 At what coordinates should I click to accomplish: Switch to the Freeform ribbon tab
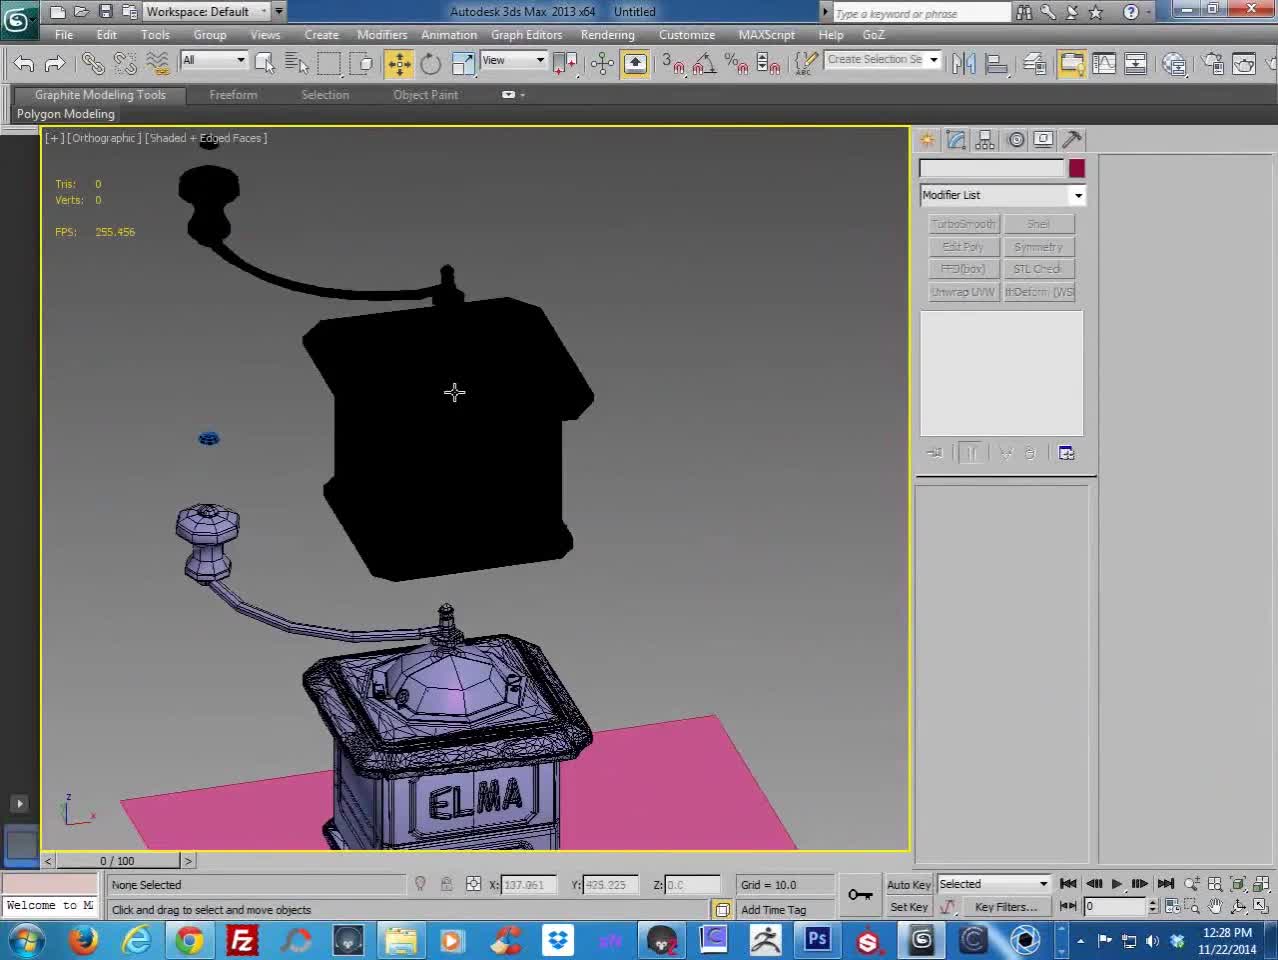pos(233,95)
